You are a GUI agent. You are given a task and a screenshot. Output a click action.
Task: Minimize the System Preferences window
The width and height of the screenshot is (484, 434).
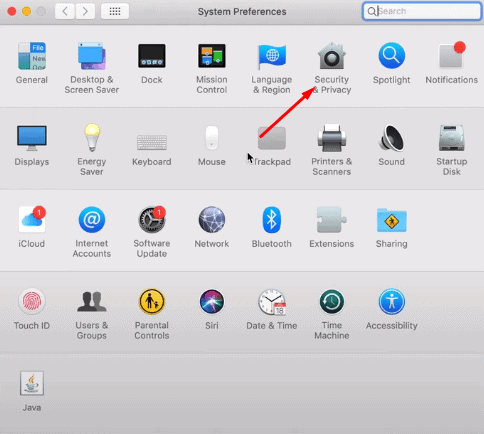[26, 12]
